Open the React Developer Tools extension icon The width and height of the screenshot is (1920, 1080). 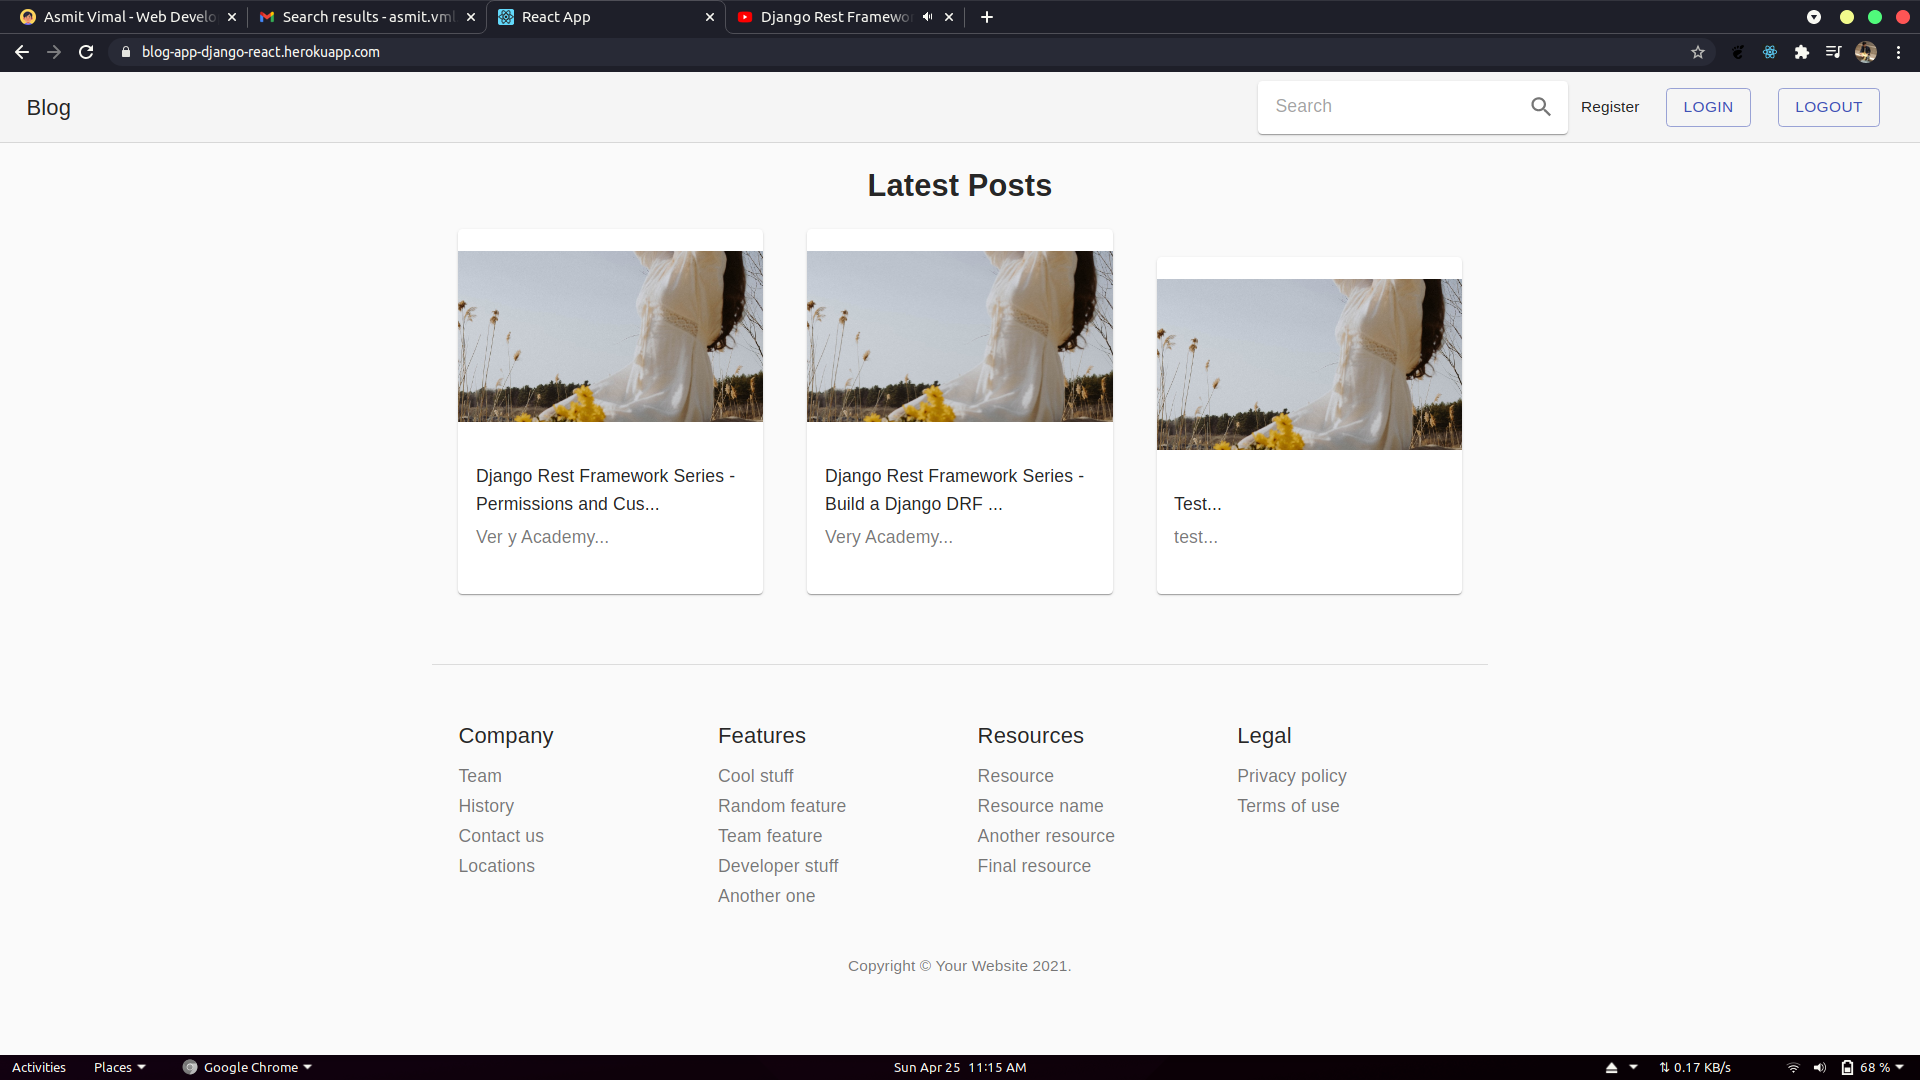click(x=1770, y=52)
